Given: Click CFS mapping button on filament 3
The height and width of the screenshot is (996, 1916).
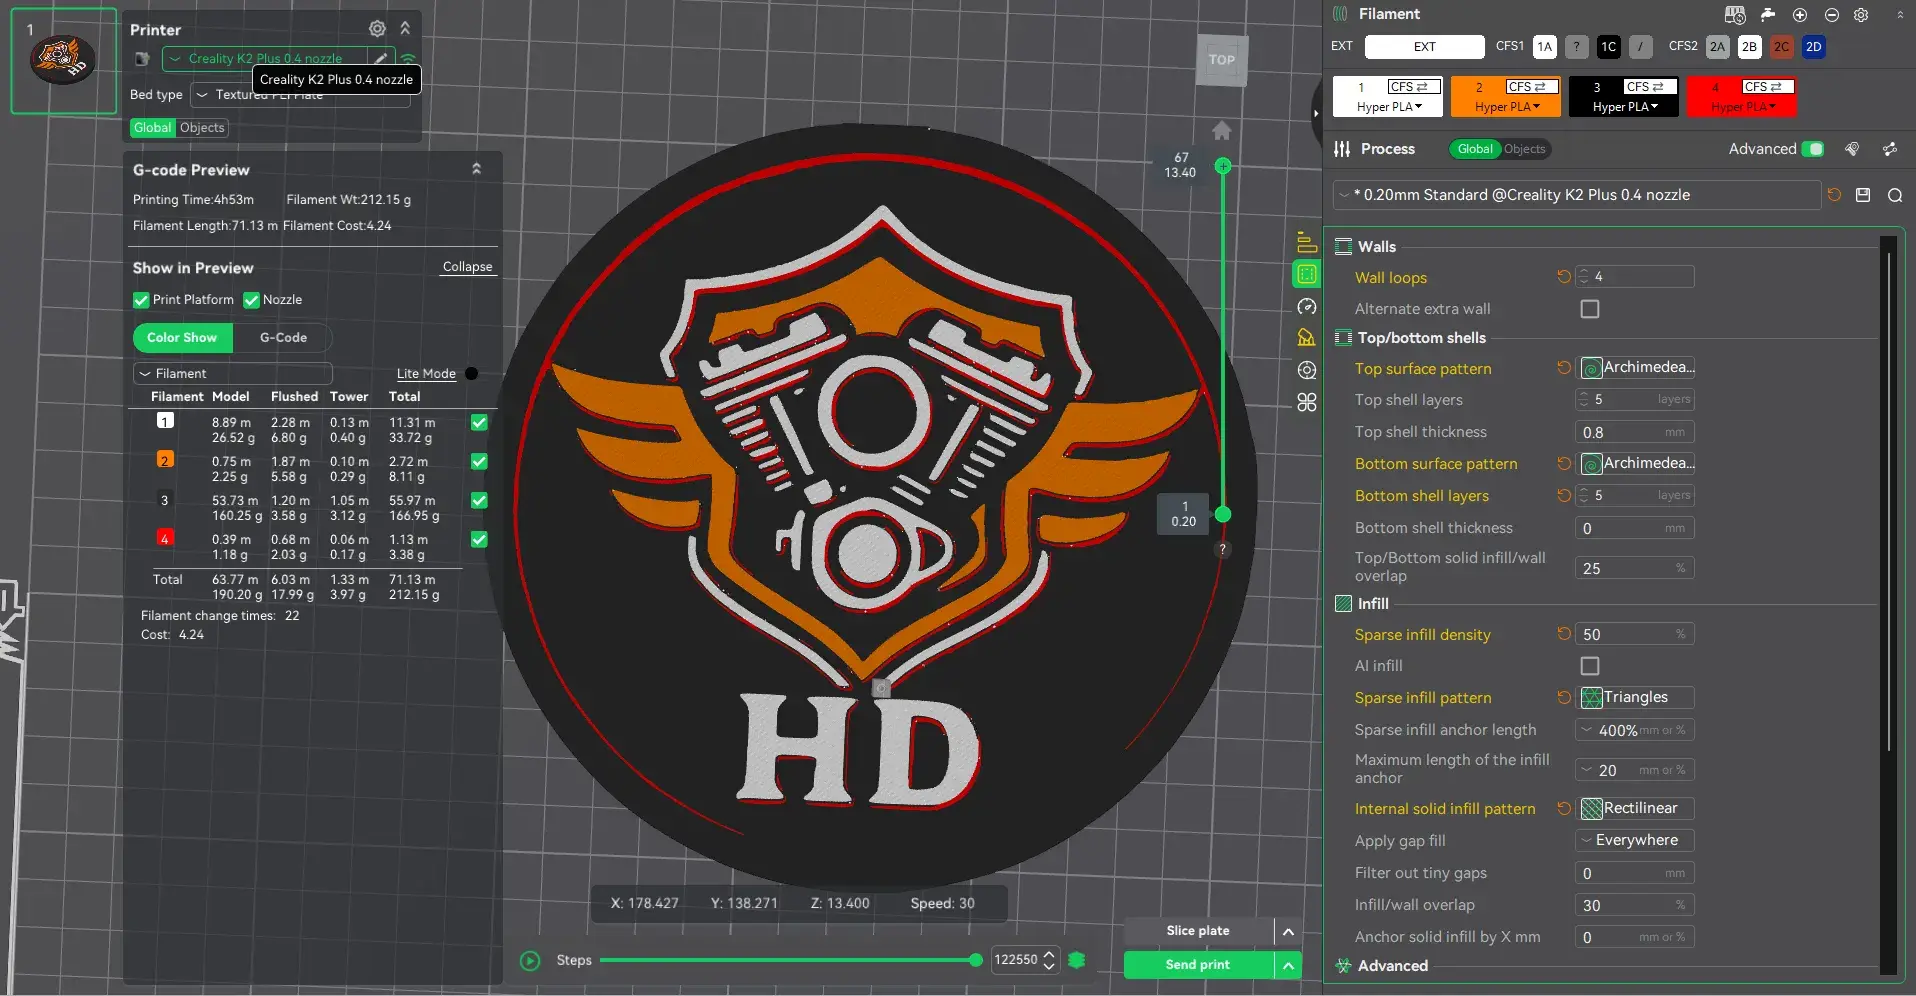Looking at the screenshot, I should (x=1650, y=87).
